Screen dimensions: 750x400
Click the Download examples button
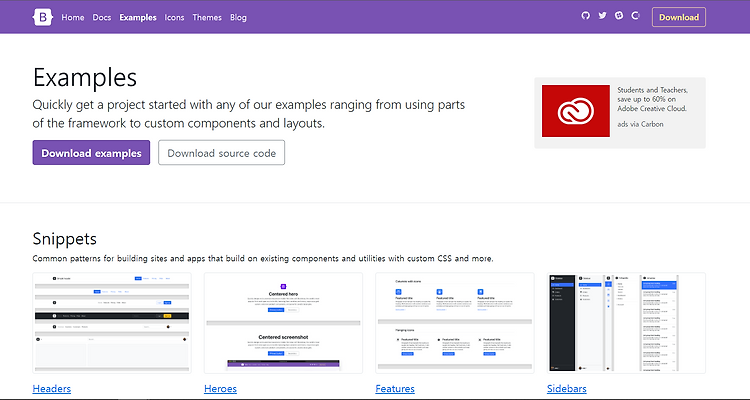[91, 153]
